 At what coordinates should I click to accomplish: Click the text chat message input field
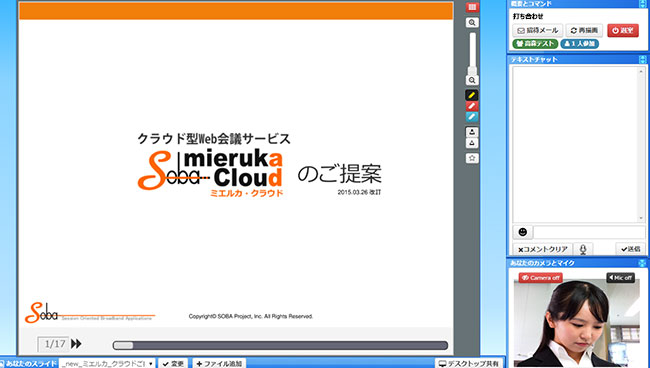pos(589,232)
